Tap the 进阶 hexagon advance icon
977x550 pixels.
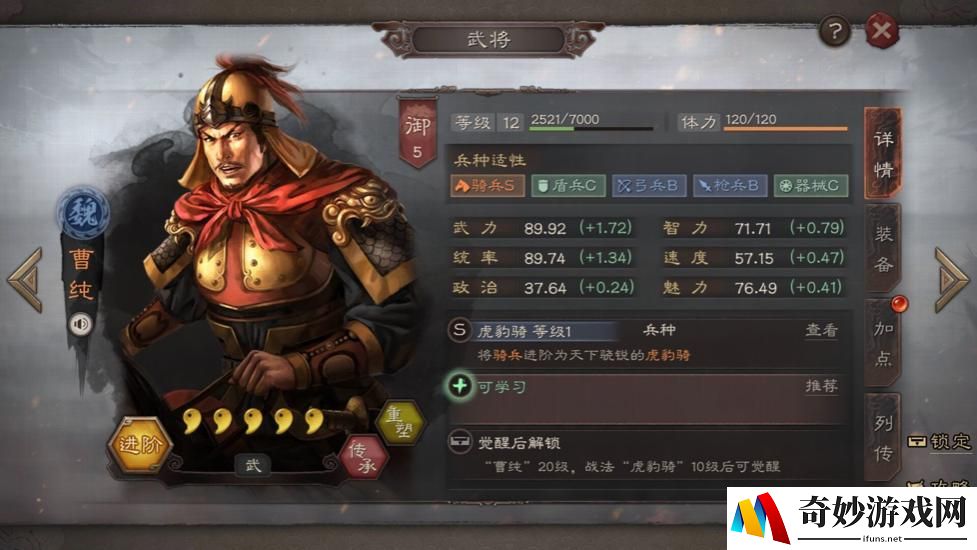[140, 445]
